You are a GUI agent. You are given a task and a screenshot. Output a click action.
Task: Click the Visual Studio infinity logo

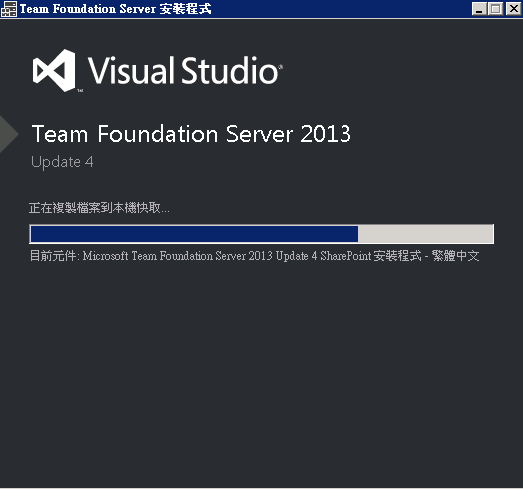point(54,70)
